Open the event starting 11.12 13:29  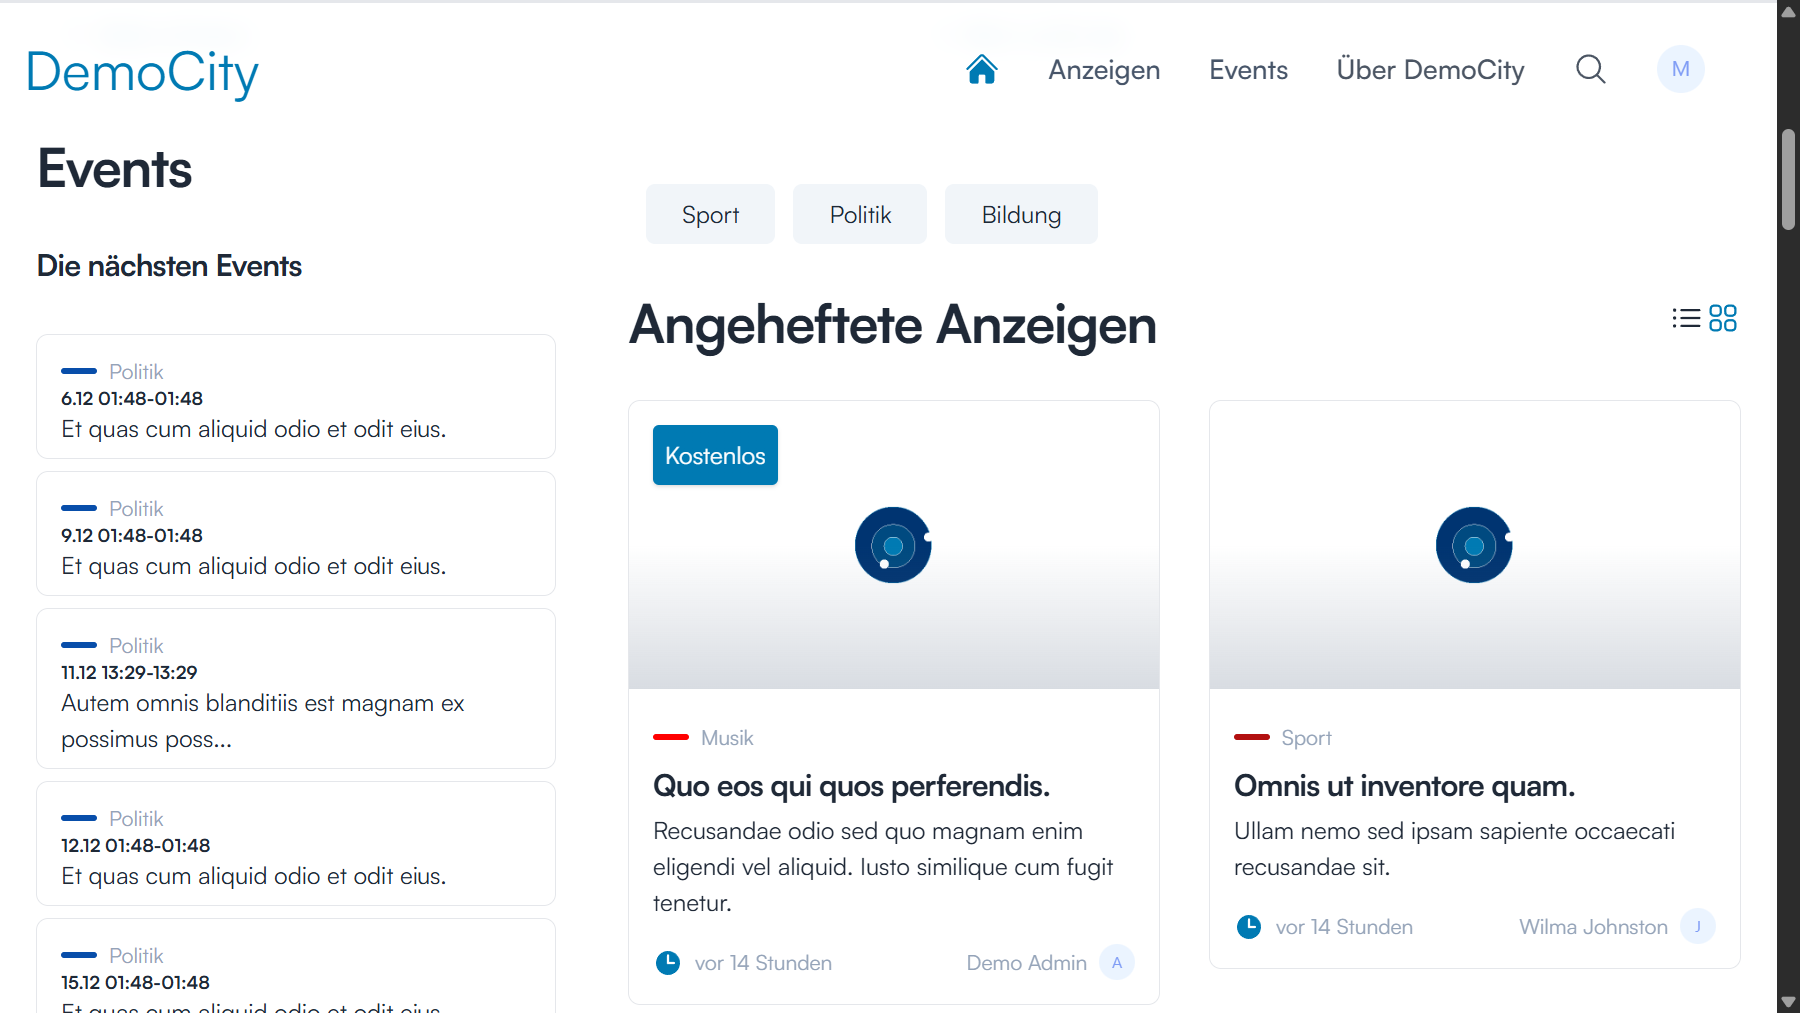[295, 688]
